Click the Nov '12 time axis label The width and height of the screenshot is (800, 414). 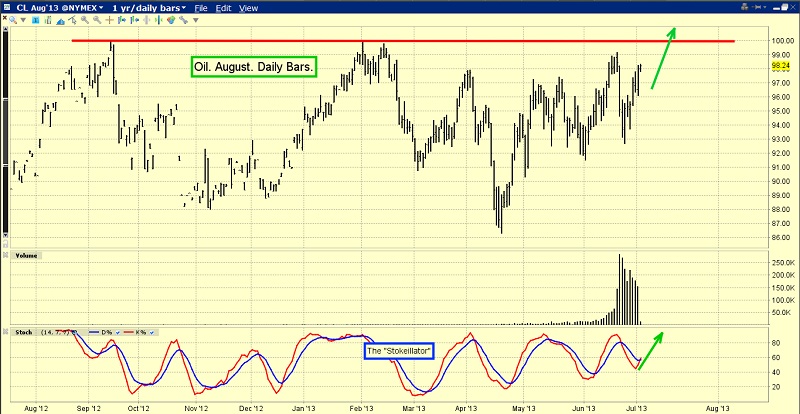(196, 408)
